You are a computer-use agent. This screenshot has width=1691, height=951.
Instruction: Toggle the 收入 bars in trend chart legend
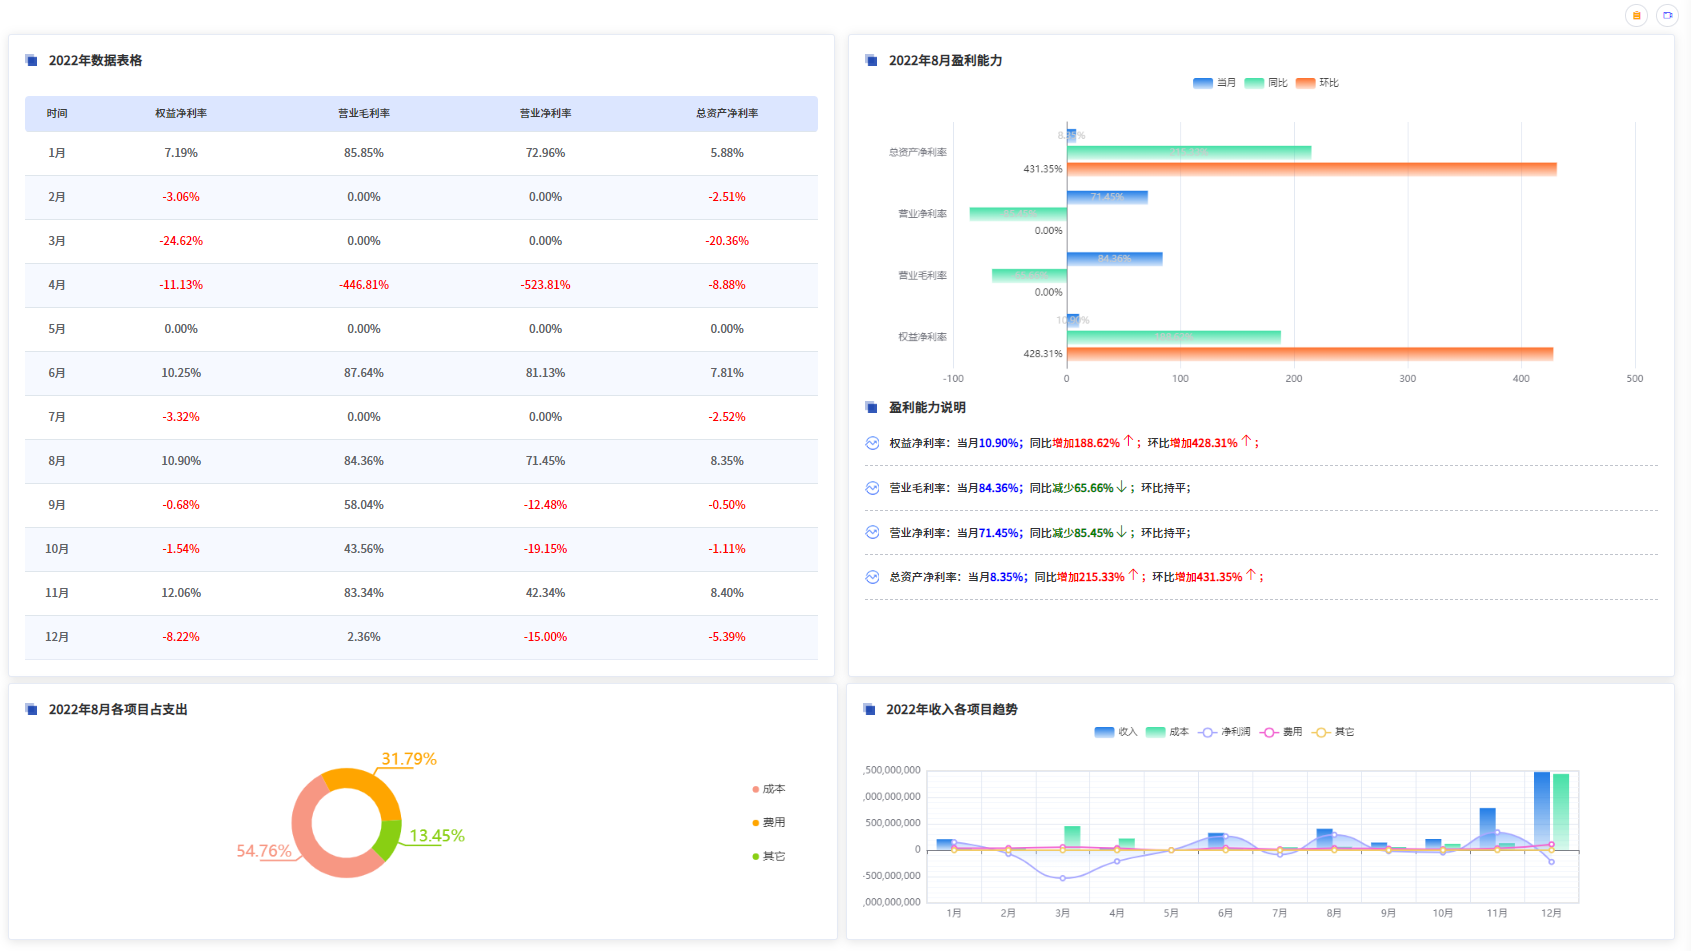click(x=1116, y=732)
